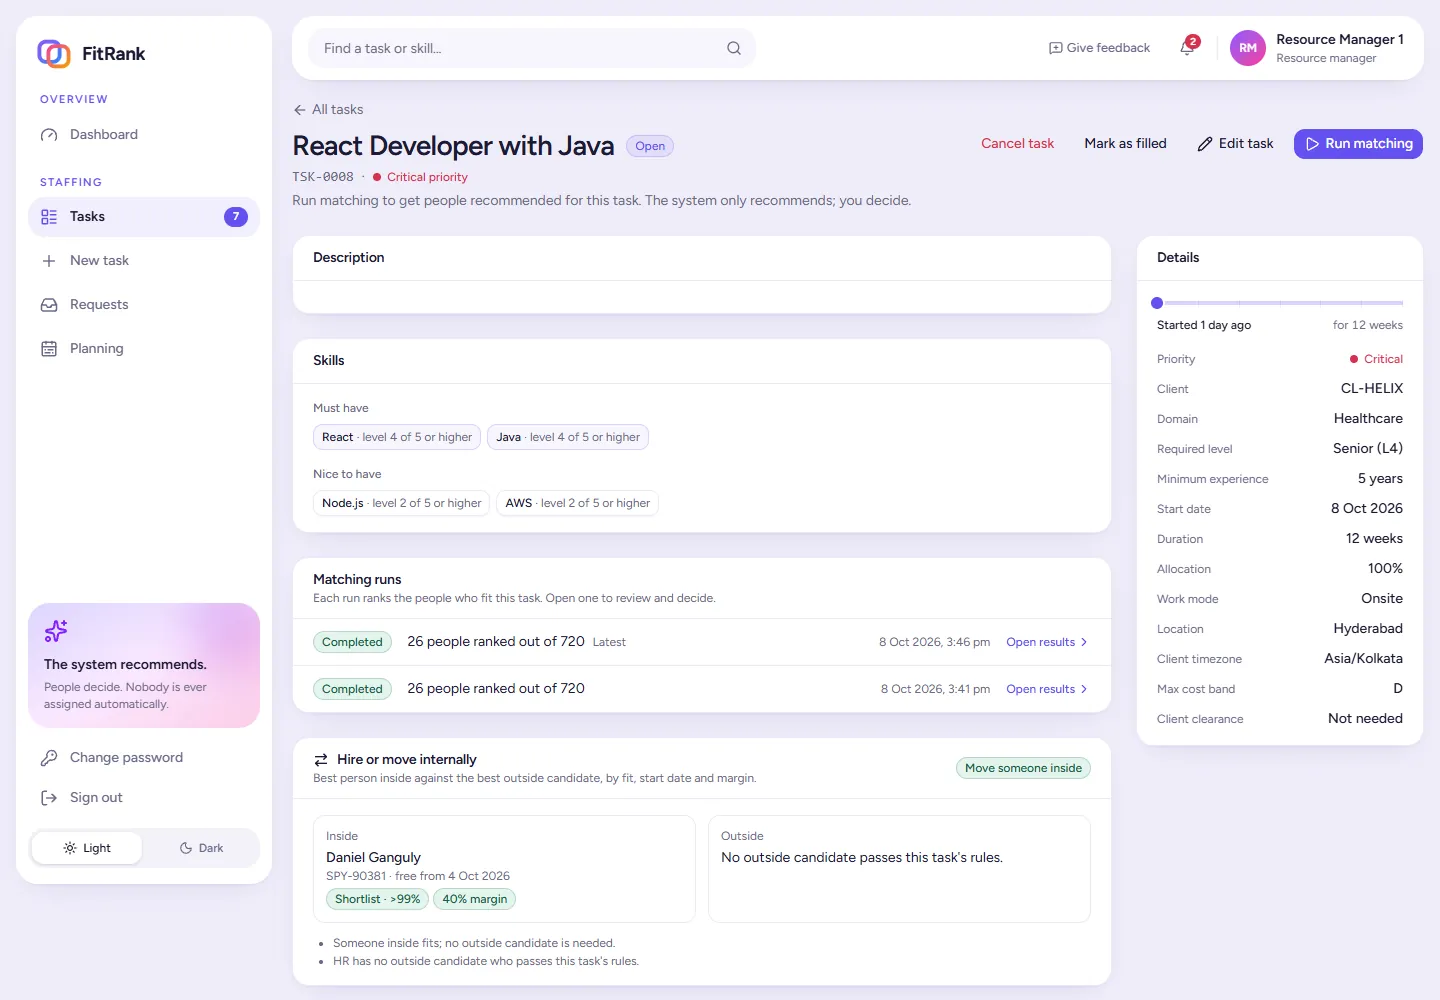Click the Requests inbox icon
The height and width of the screenshot is (1000, 1440).
coord(49,305)
